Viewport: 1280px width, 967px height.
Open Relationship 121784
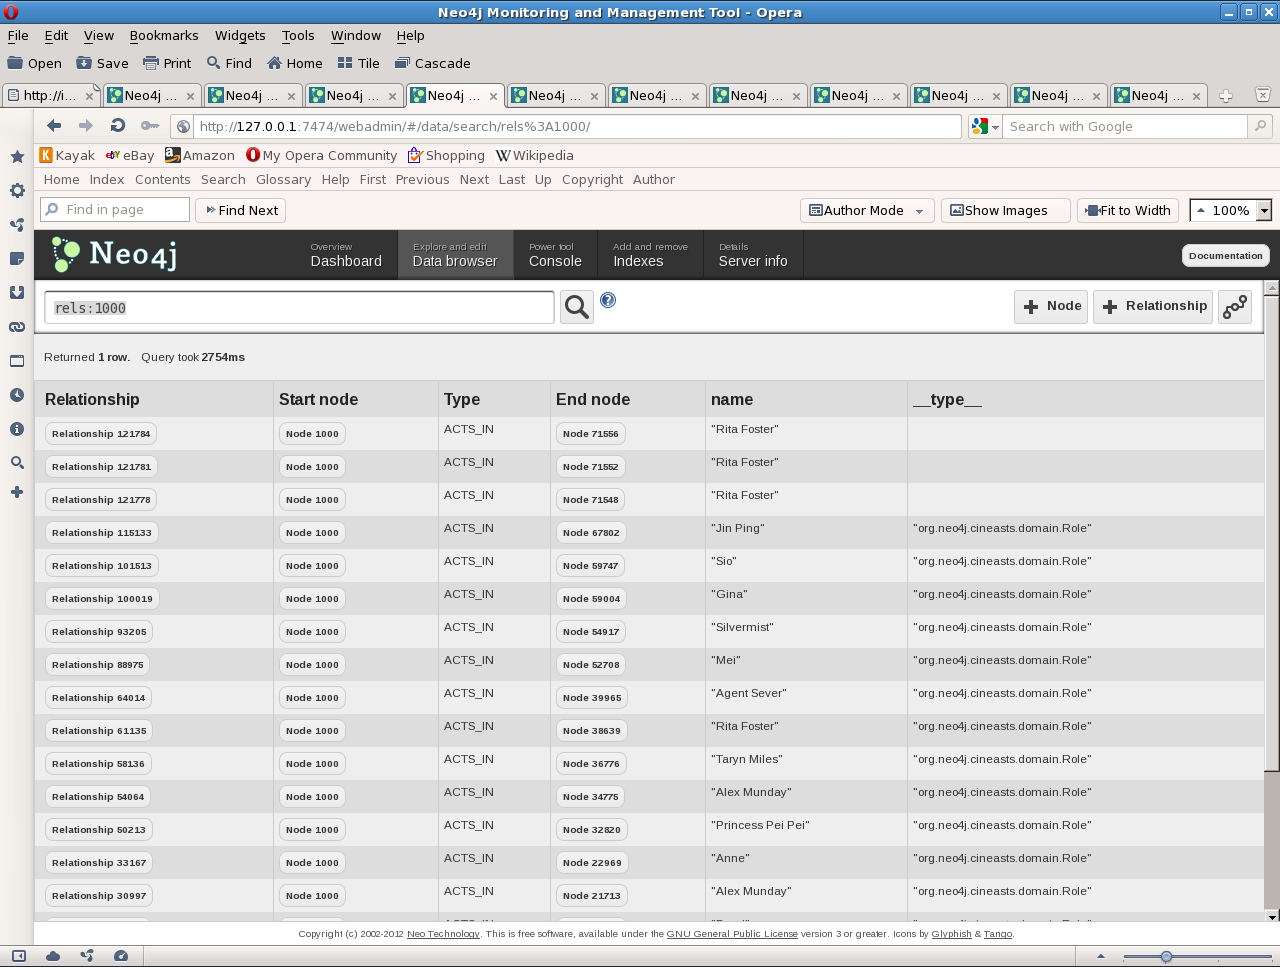(101, 434)
